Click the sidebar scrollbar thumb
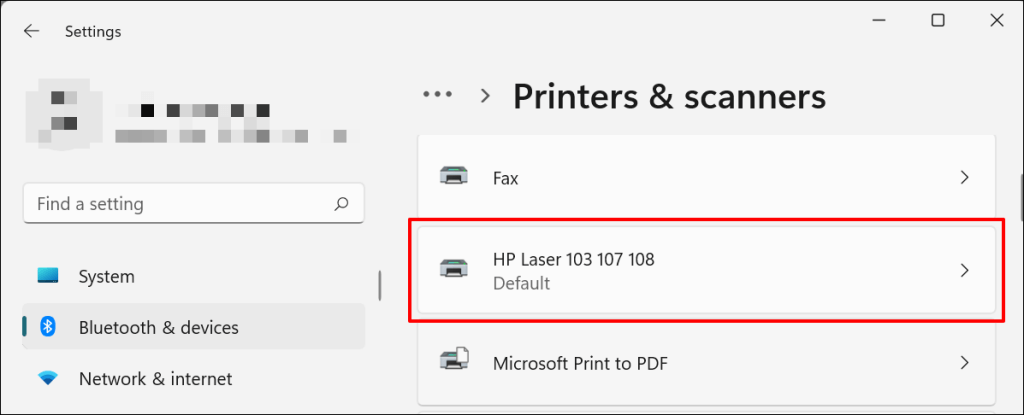Image resolution: width=1024 pixels, height=415 pixels. [379, 285]
